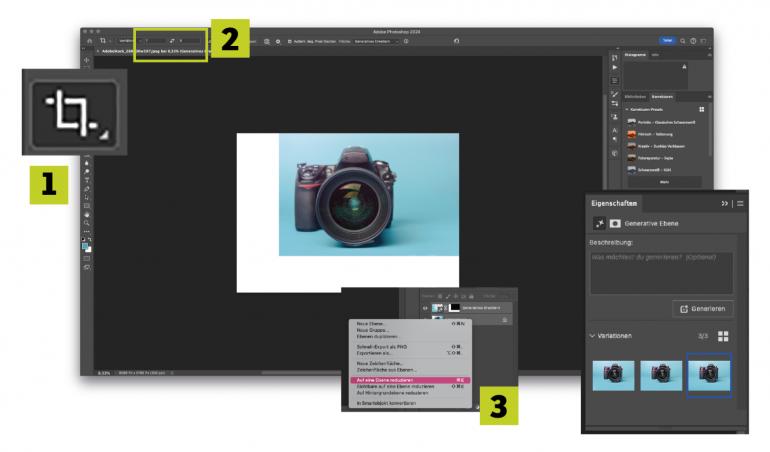Open the Eigenschaften panel menu icon
The image size is (770, 452).
point(740,203)
